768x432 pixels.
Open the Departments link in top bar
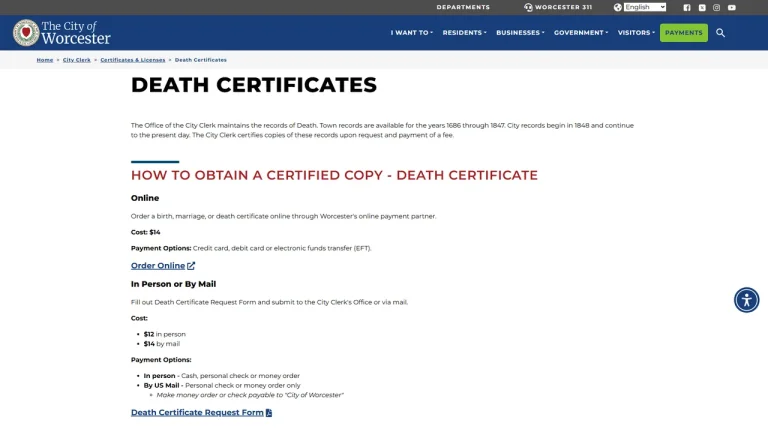[463, 7]
